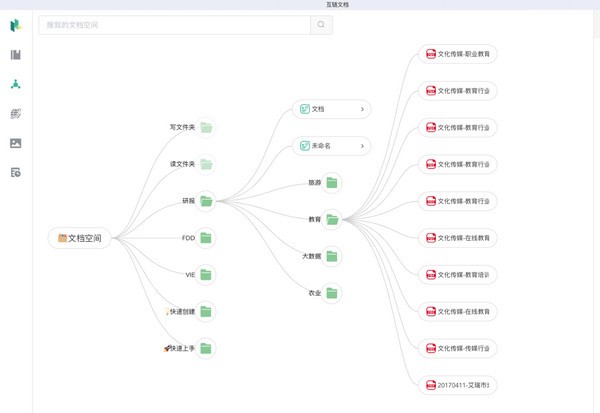Expand the 未命名 node chevron
The image size is (600, 413).
[x=362, y=146]
